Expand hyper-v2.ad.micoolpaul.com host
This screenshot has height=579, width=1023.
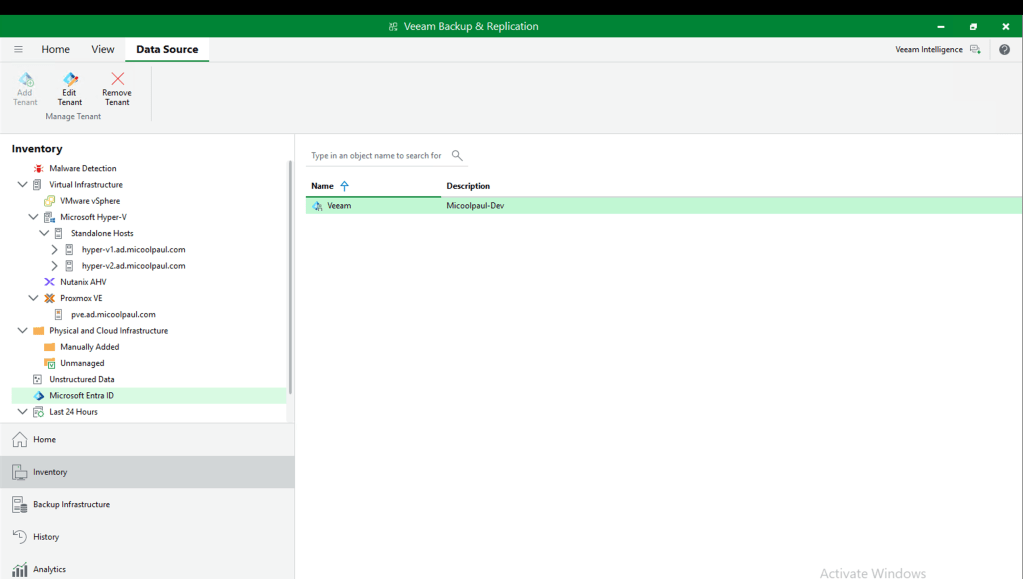tap(55, 266)
